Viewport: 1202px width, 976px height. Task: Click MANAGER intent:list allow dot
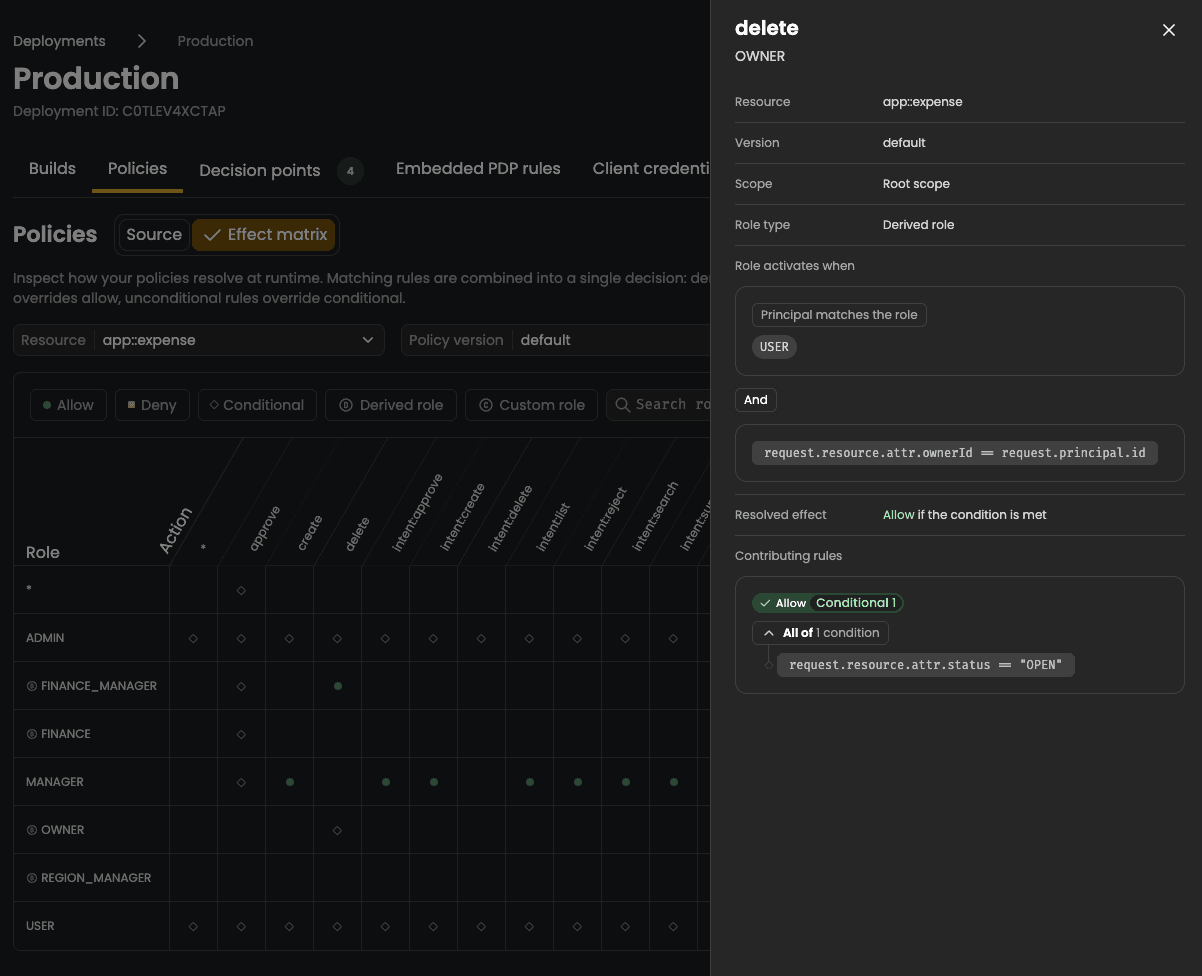click(x=530, y=782)
